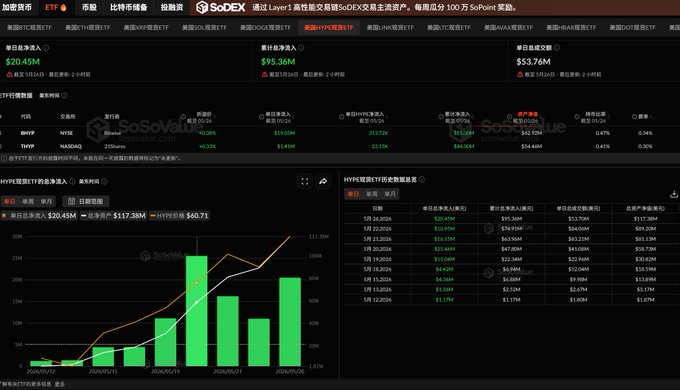Select 单周 interval above the chart
The image size is (680, 390).
click(x=28, y=201)
